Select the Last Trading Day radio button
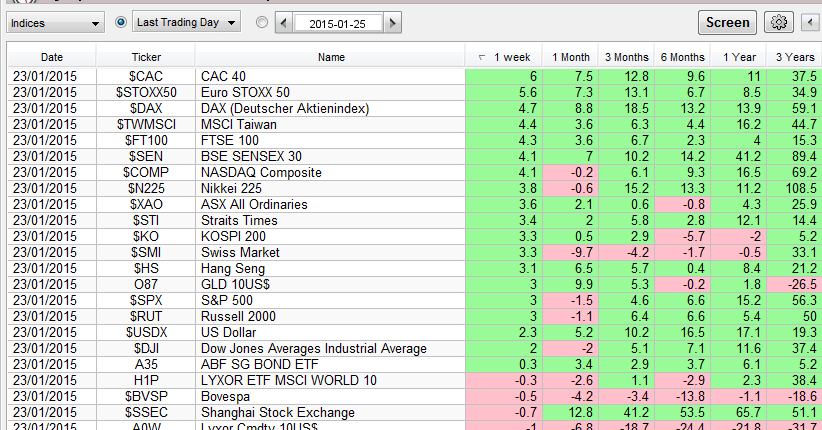Screen dimensions: 822x430 click(122, 22)
